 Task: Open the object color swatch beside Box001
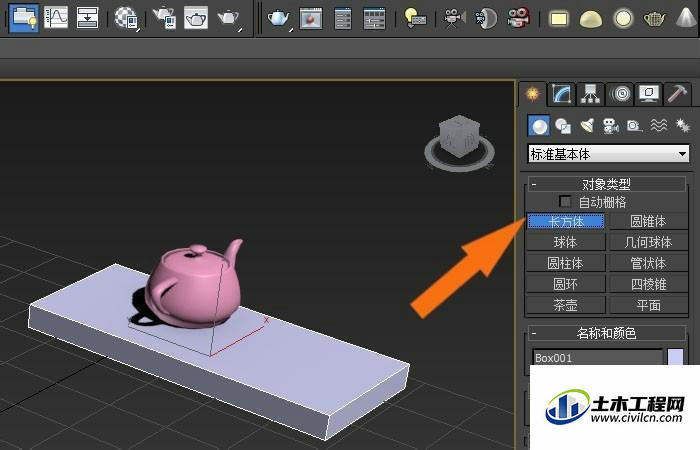(x=675, y=357)
